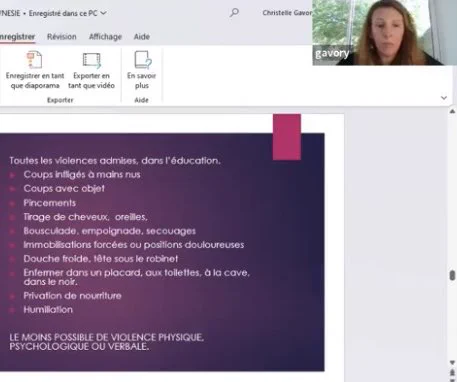The image size is (457, 382).
Task: Click the Christelle Gavory account name
Action: [287, 13]
